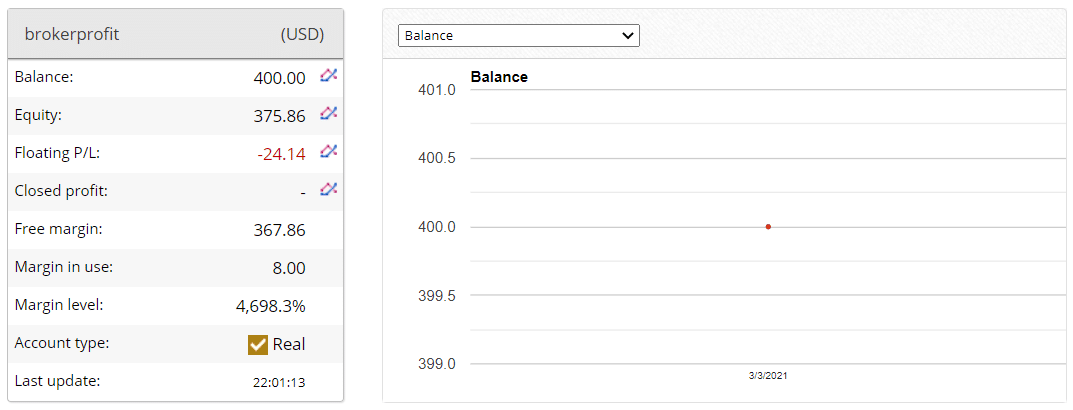Select the 4,698.3% margin level value
This screenshot has width=1073, height=410.
271,306
